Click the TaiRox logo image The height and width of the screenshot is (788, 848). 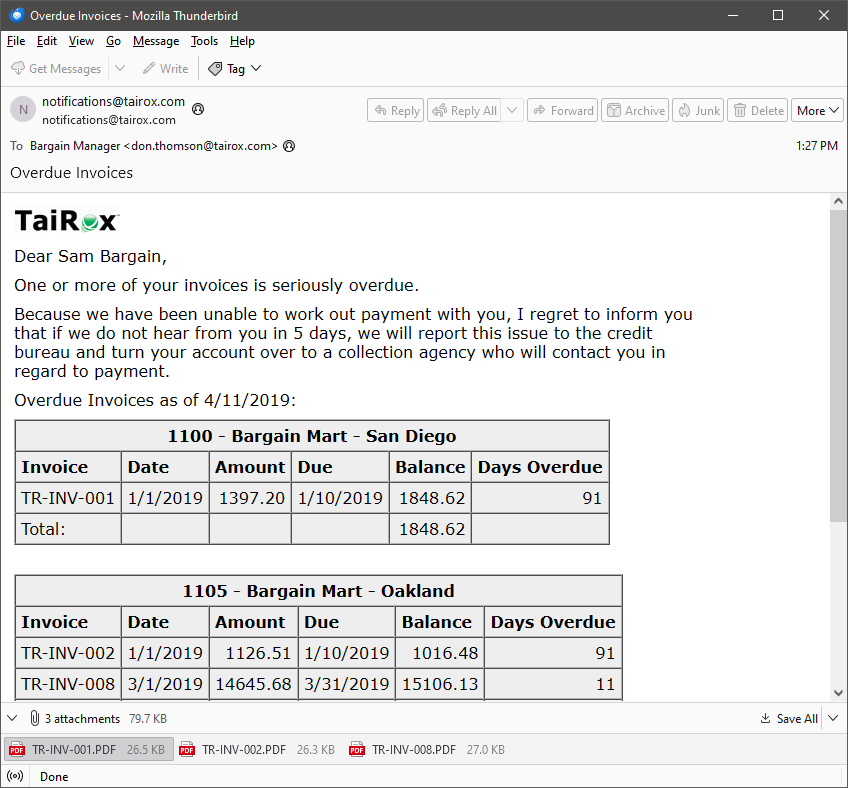[x=66, y=220]
